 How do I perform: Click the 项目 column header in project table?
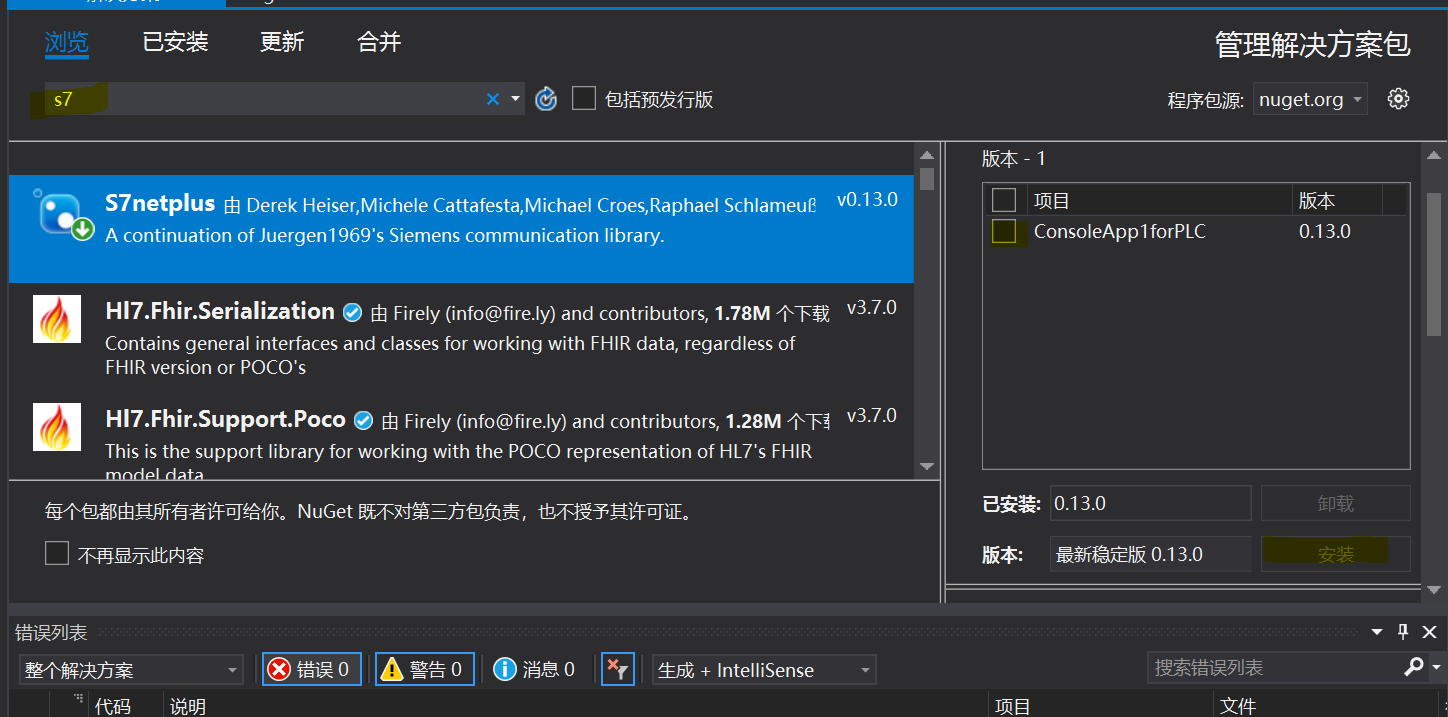[1052, 200]
